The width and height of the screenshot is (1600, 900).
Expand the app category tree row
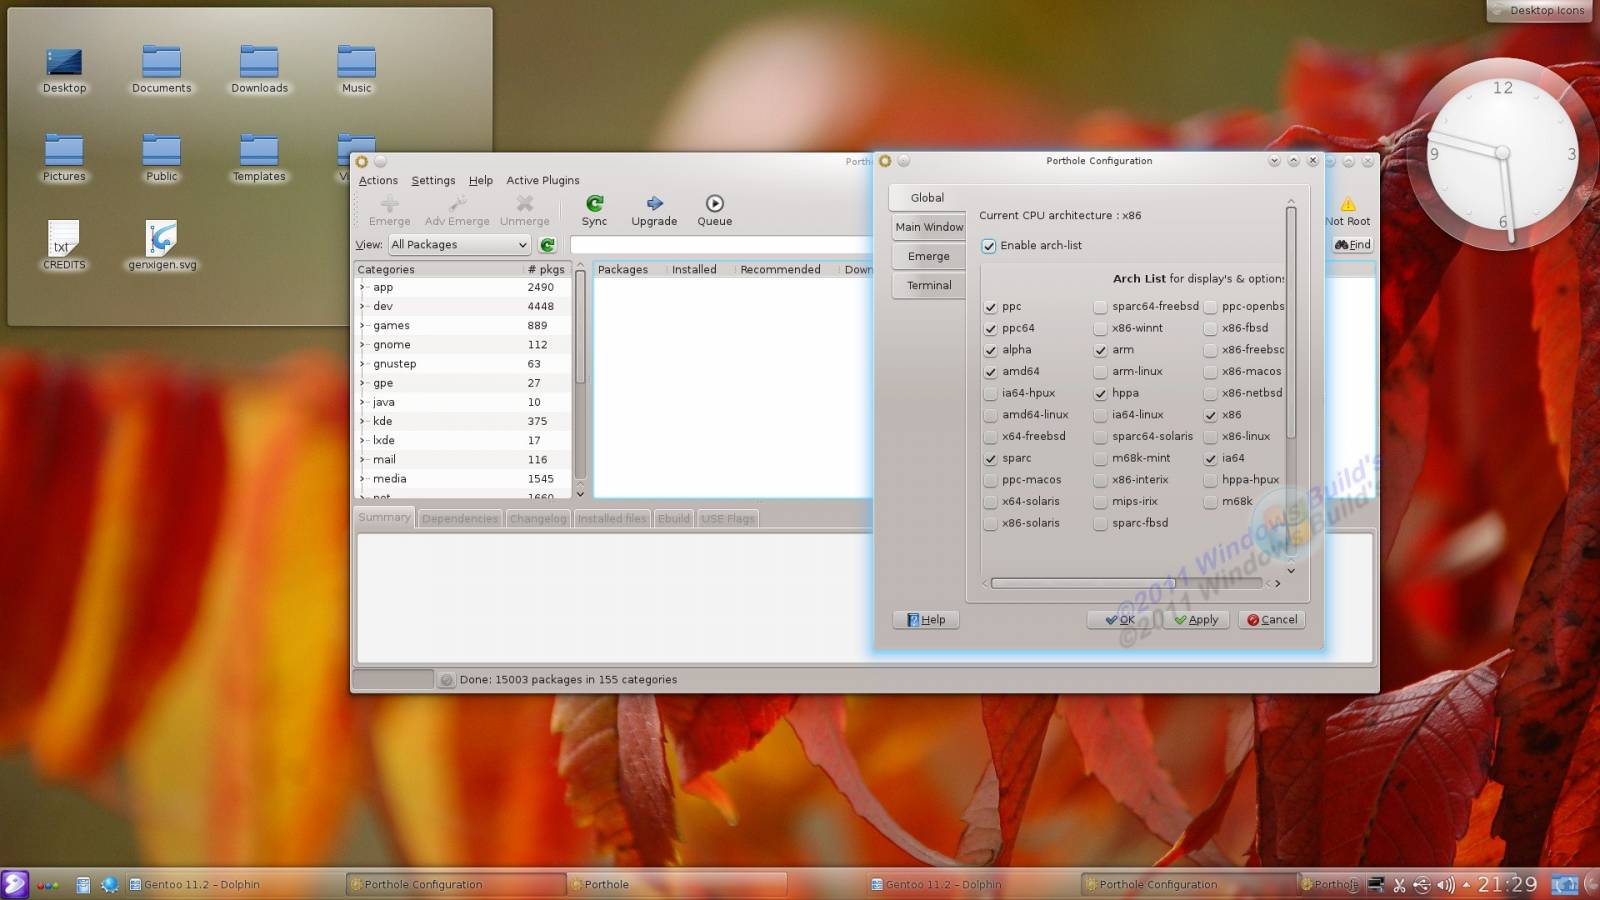pos(363,287)
